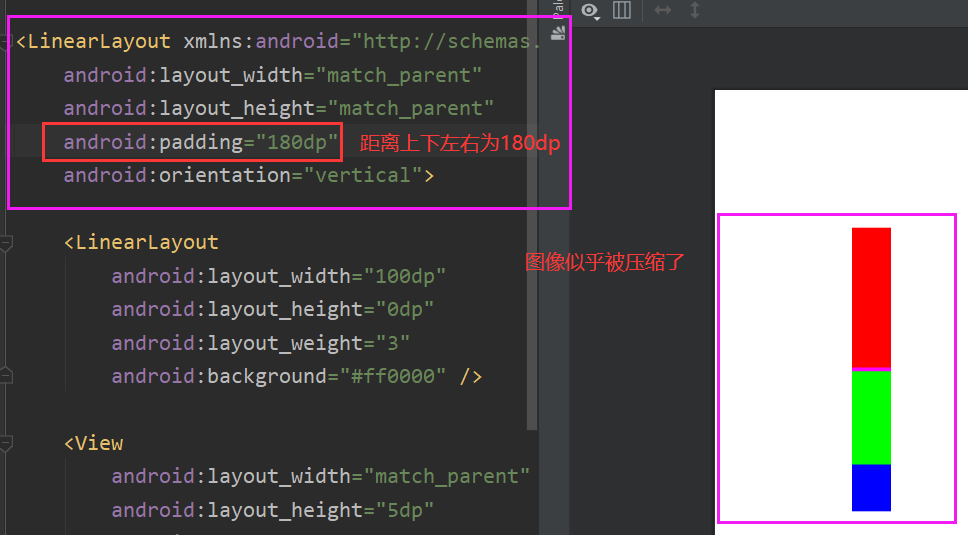Click the editor vertical scrollbar
The image size is (968, 535).
click(532, 216)
